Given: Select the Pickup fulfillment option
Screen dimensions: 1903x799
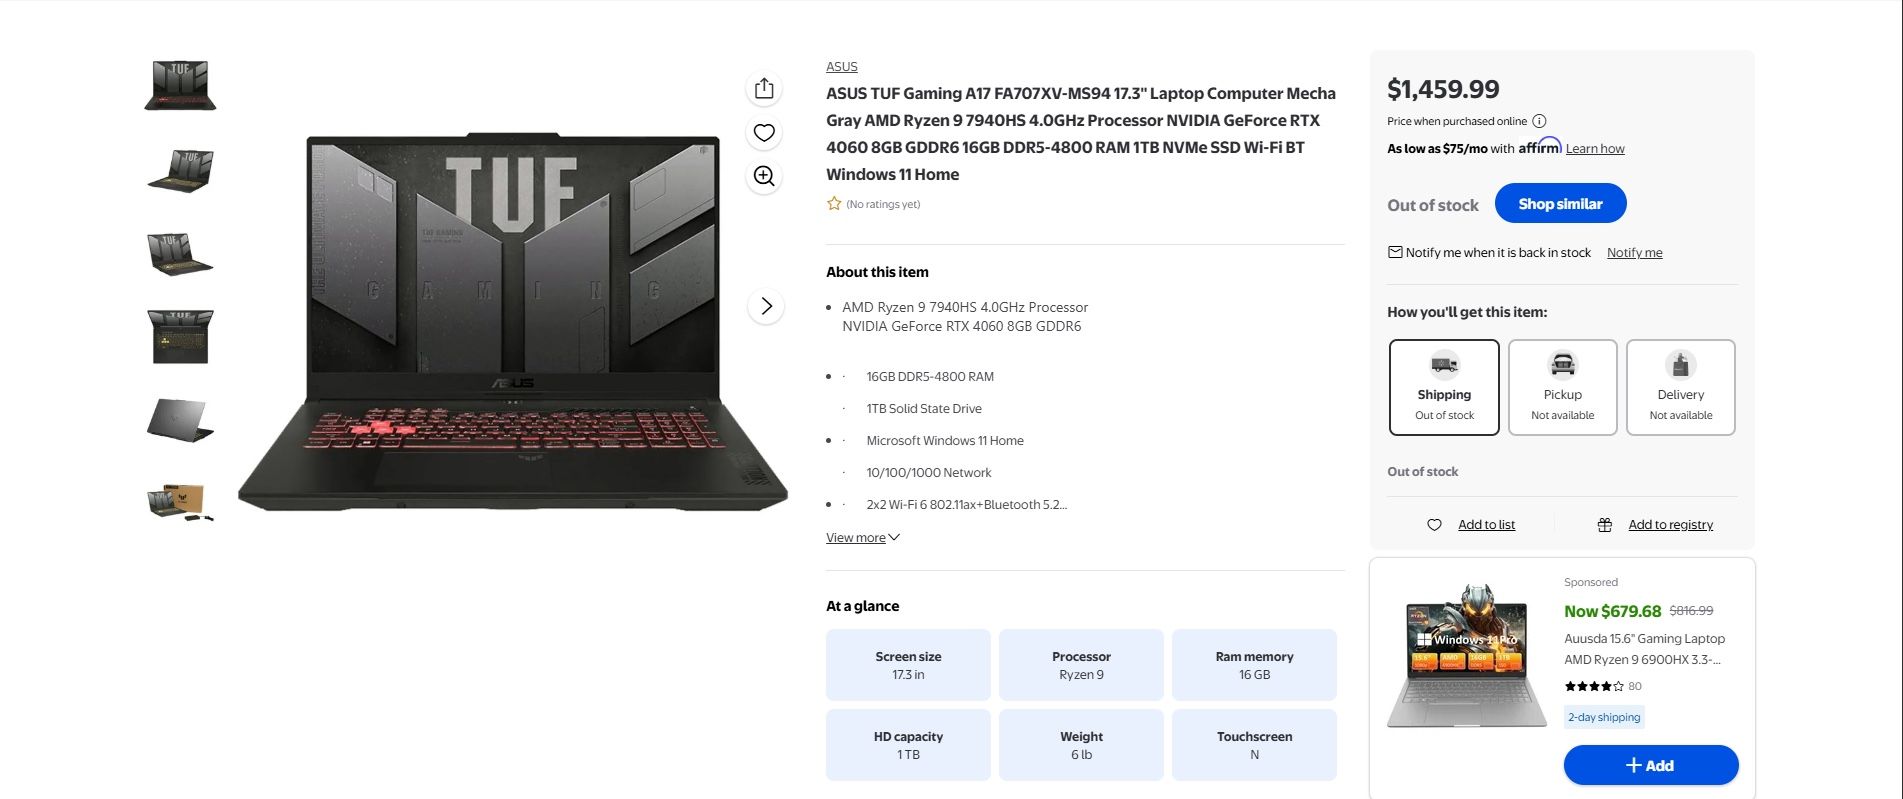Looking at the screenshot, I should 1563,387.
